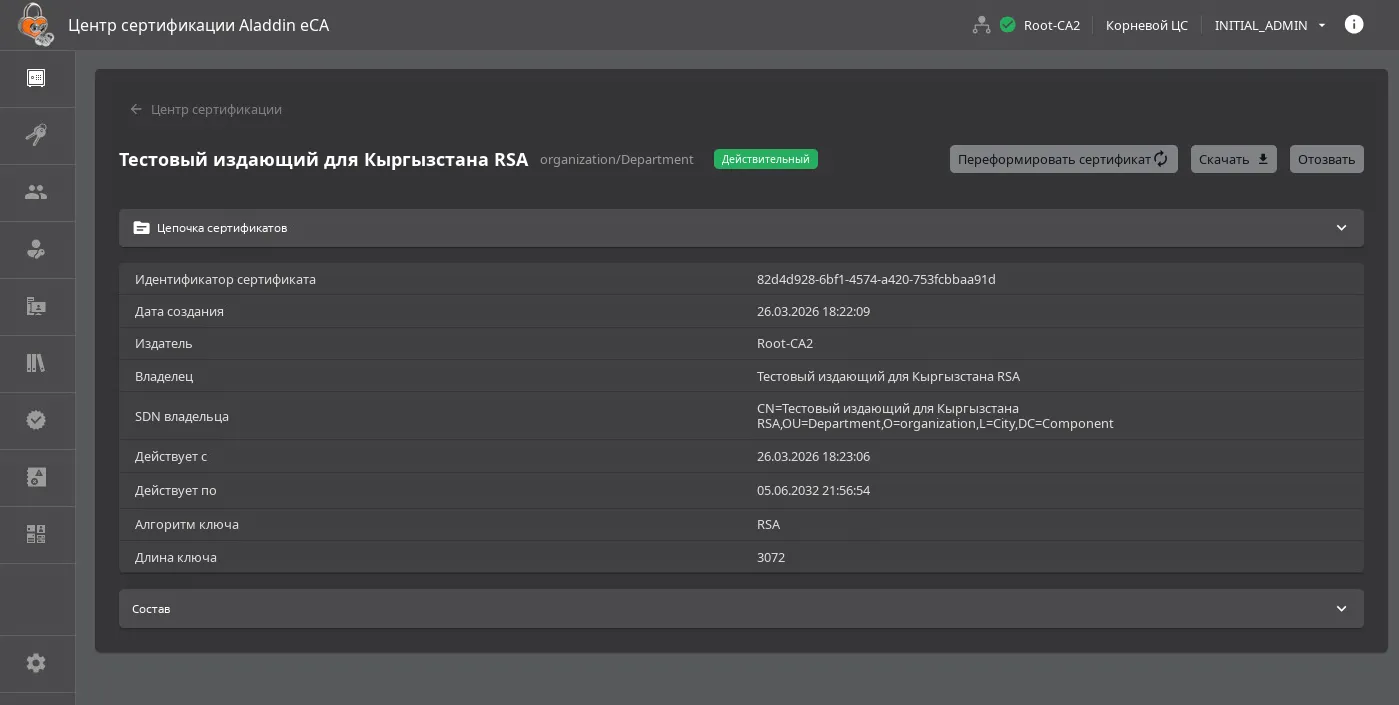Viewport: 1399px width, 705px height.
Task: Click Переформировать сертификат button
Action: point(1064,159)
